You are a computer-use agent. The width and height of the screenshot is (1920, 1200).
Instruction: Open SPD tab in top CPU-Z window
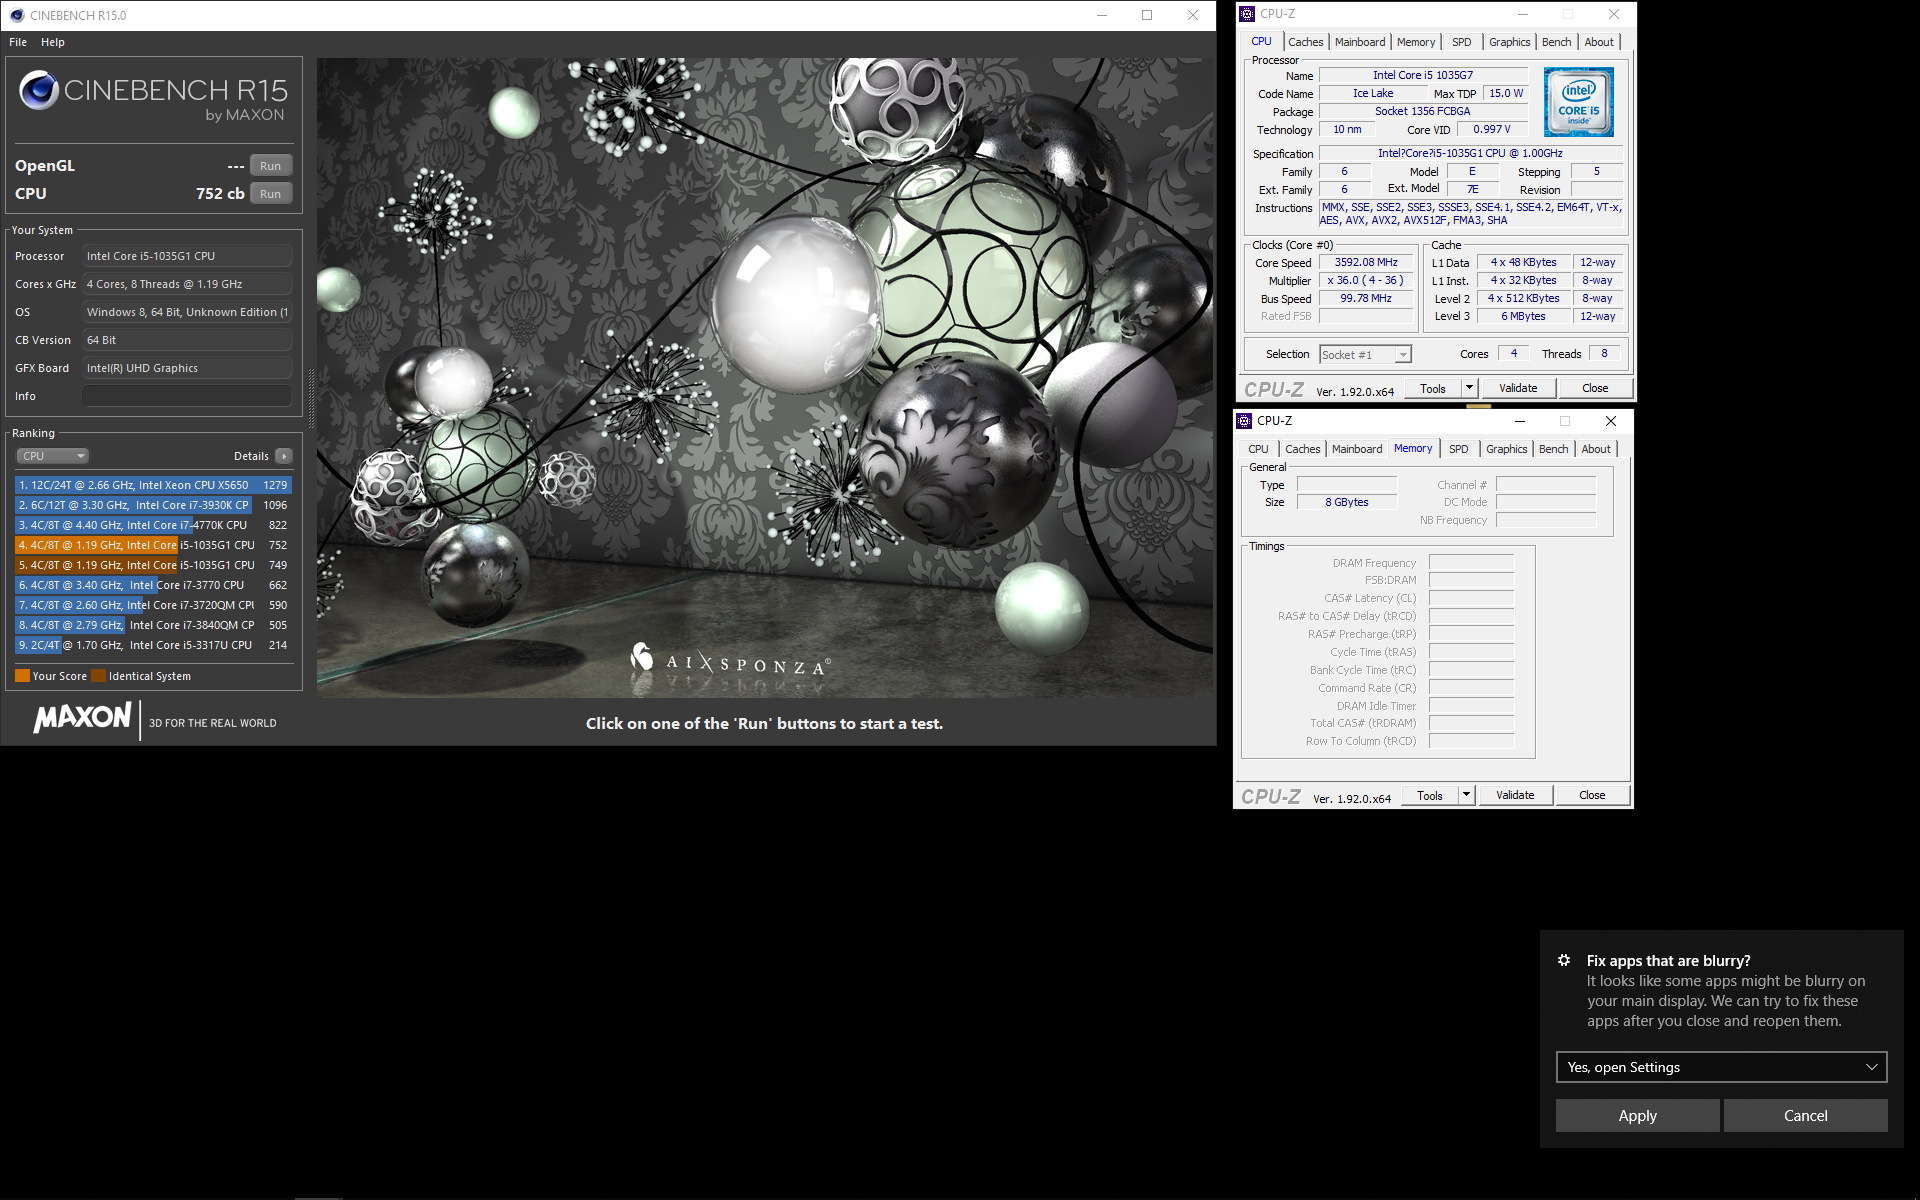[1461, 42]
